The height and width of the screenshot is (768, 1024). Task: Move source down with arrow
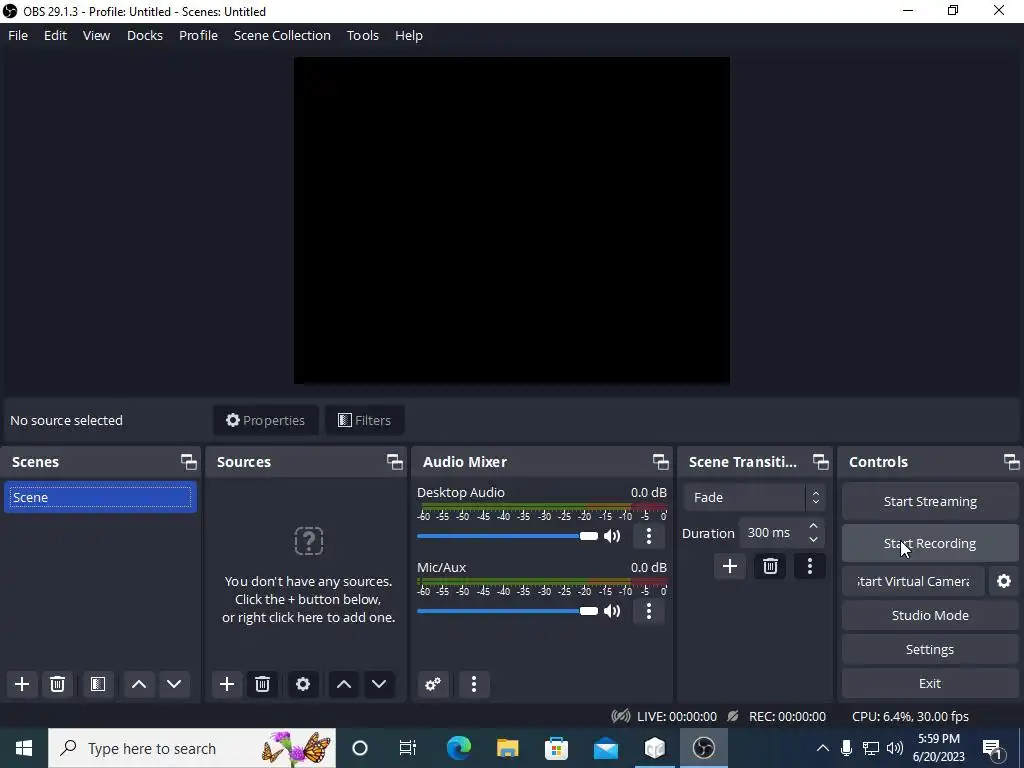tap(379, 684)
